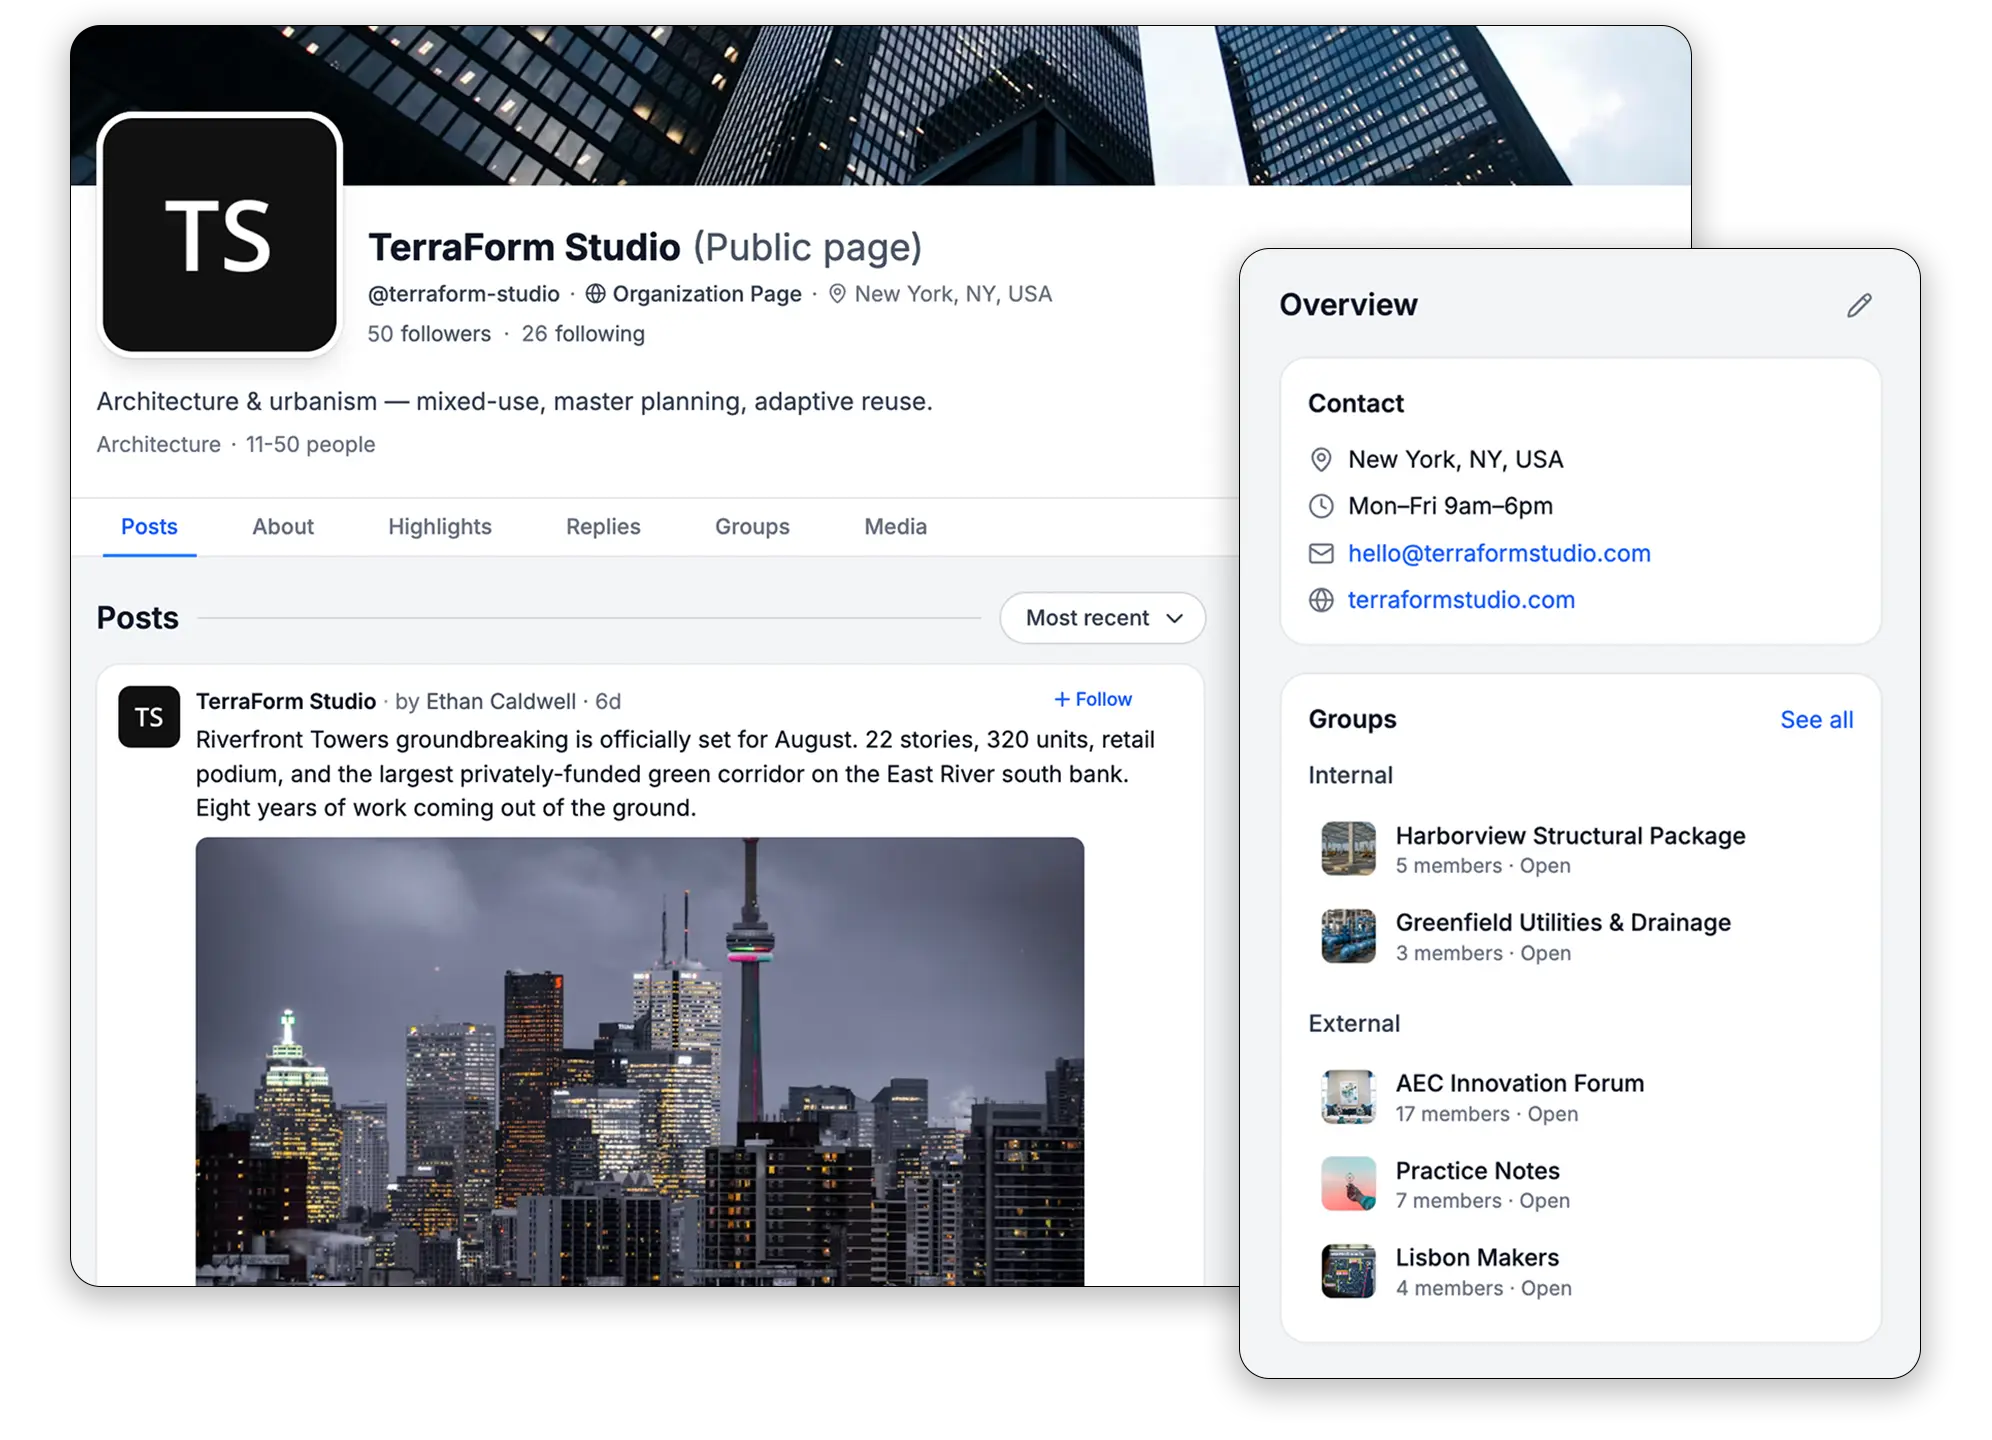Open the Highlights tab
The height and width of the screenshot is (1440, 1992).
[440, 527]
